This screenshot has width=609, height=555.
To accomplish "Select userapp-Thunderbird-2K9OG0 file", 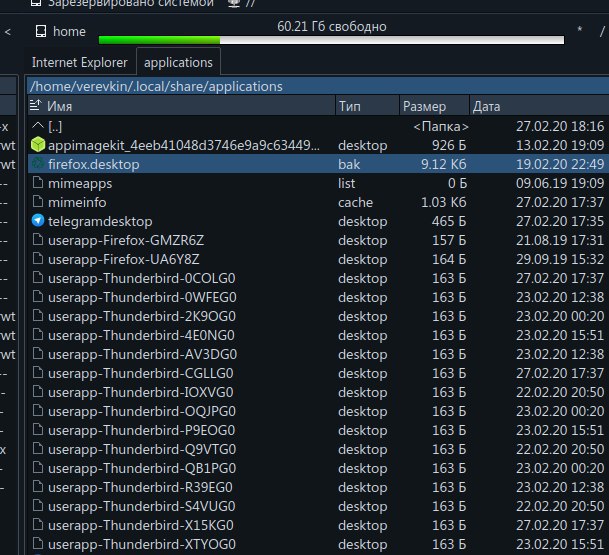I will tap(318, 316).
